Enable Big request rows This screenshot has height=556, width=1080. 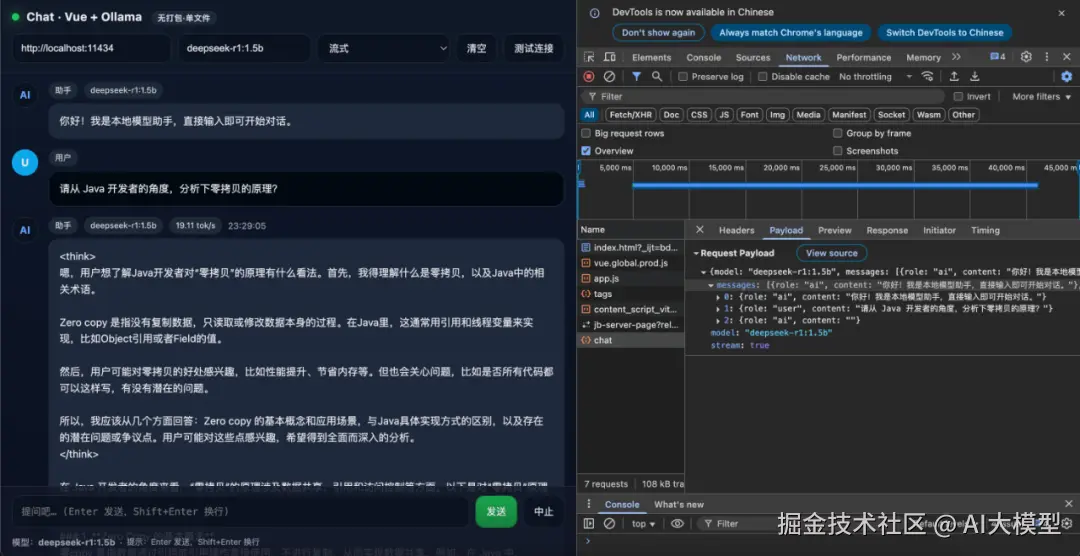(586, 133)
